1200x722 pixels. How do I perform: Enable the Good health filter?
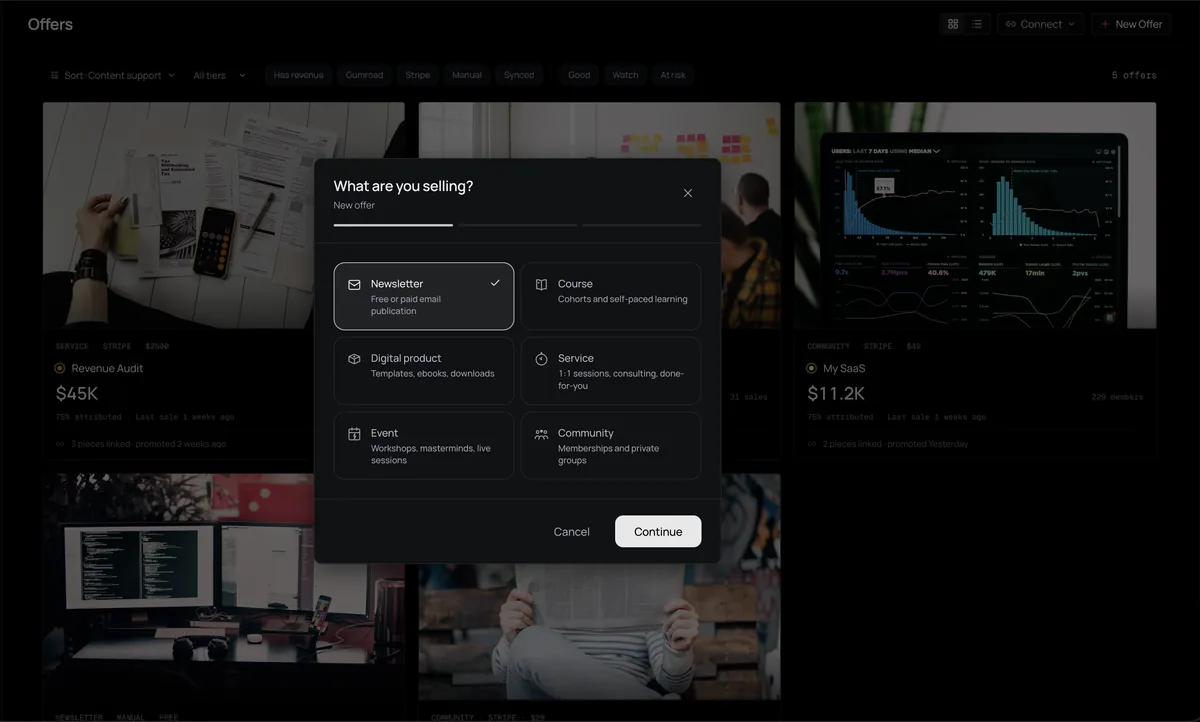(x=579, y=75)
